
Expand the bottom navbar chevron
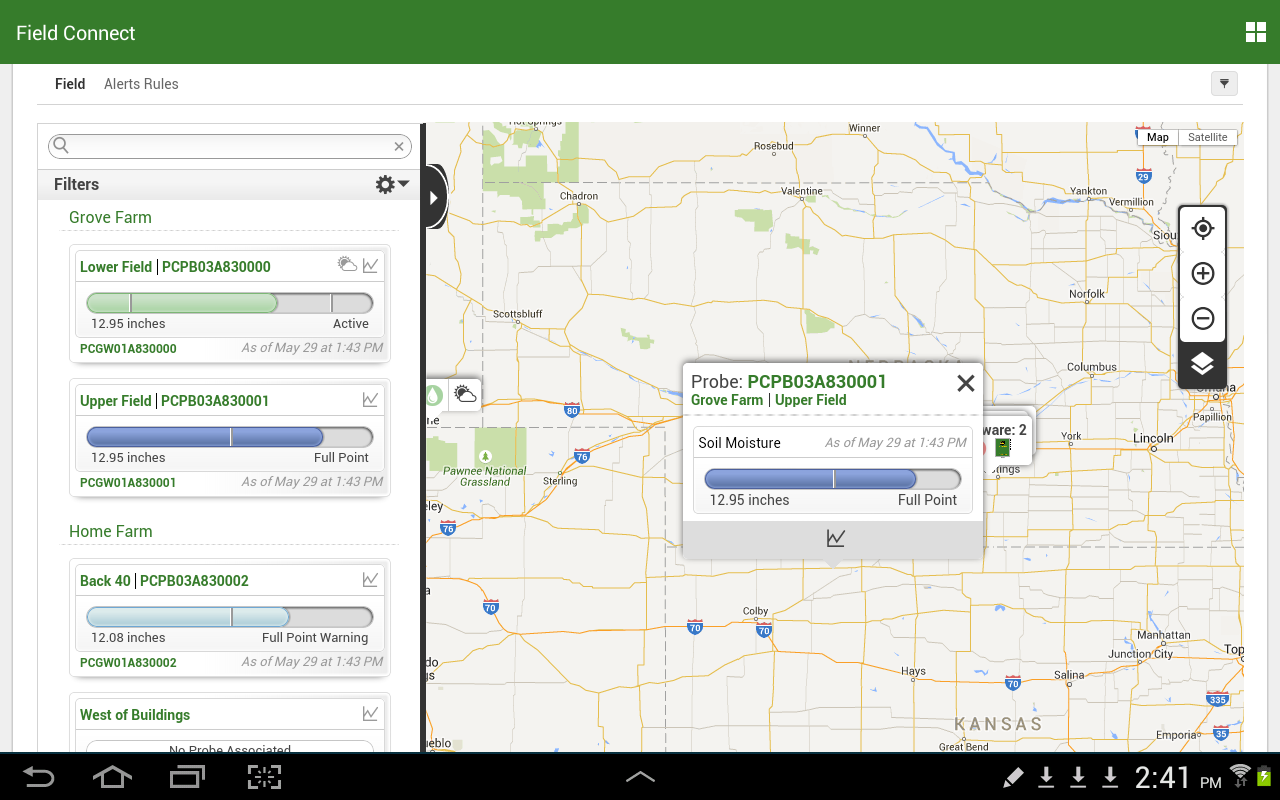(x=640, y=776)
